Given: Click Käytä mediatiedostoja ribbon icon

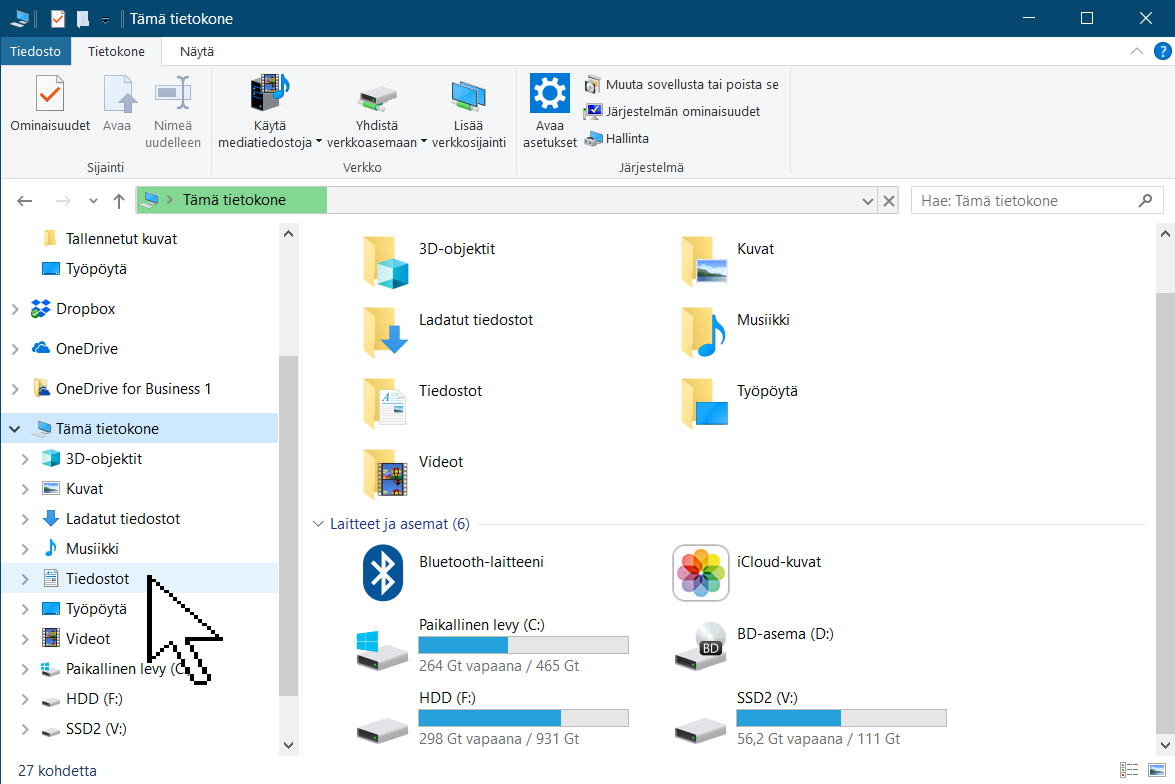Looking at the screenshot, I should [268, 95].
